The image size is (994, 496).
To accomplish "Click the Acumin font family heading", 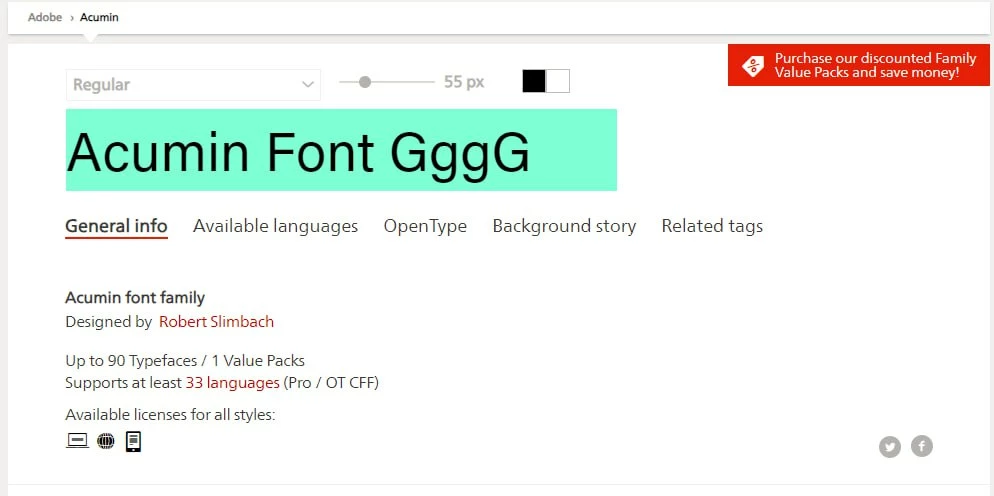I will click(135, 297).
